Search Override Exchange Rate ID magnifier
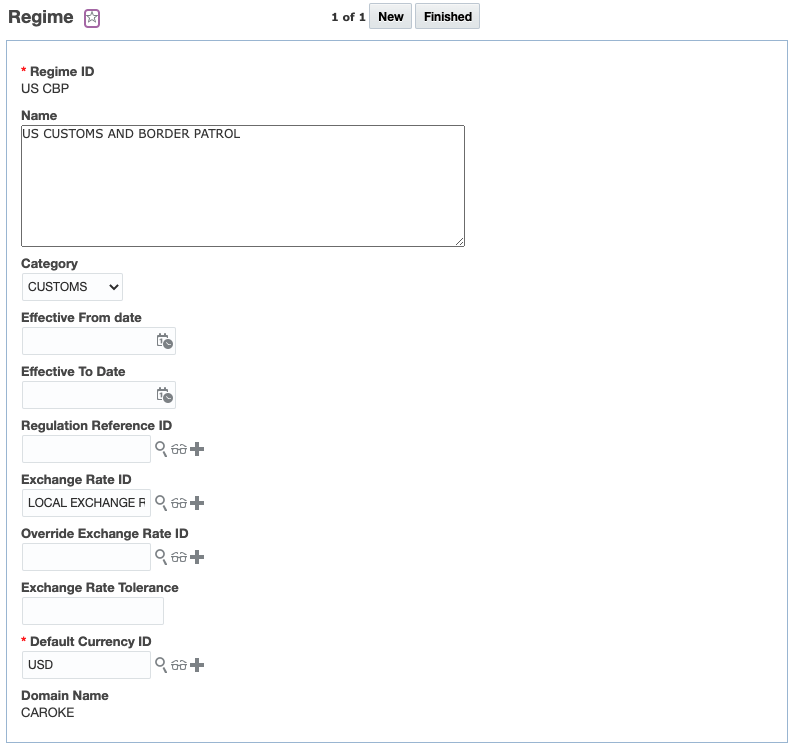 click(x=161, y=557)
